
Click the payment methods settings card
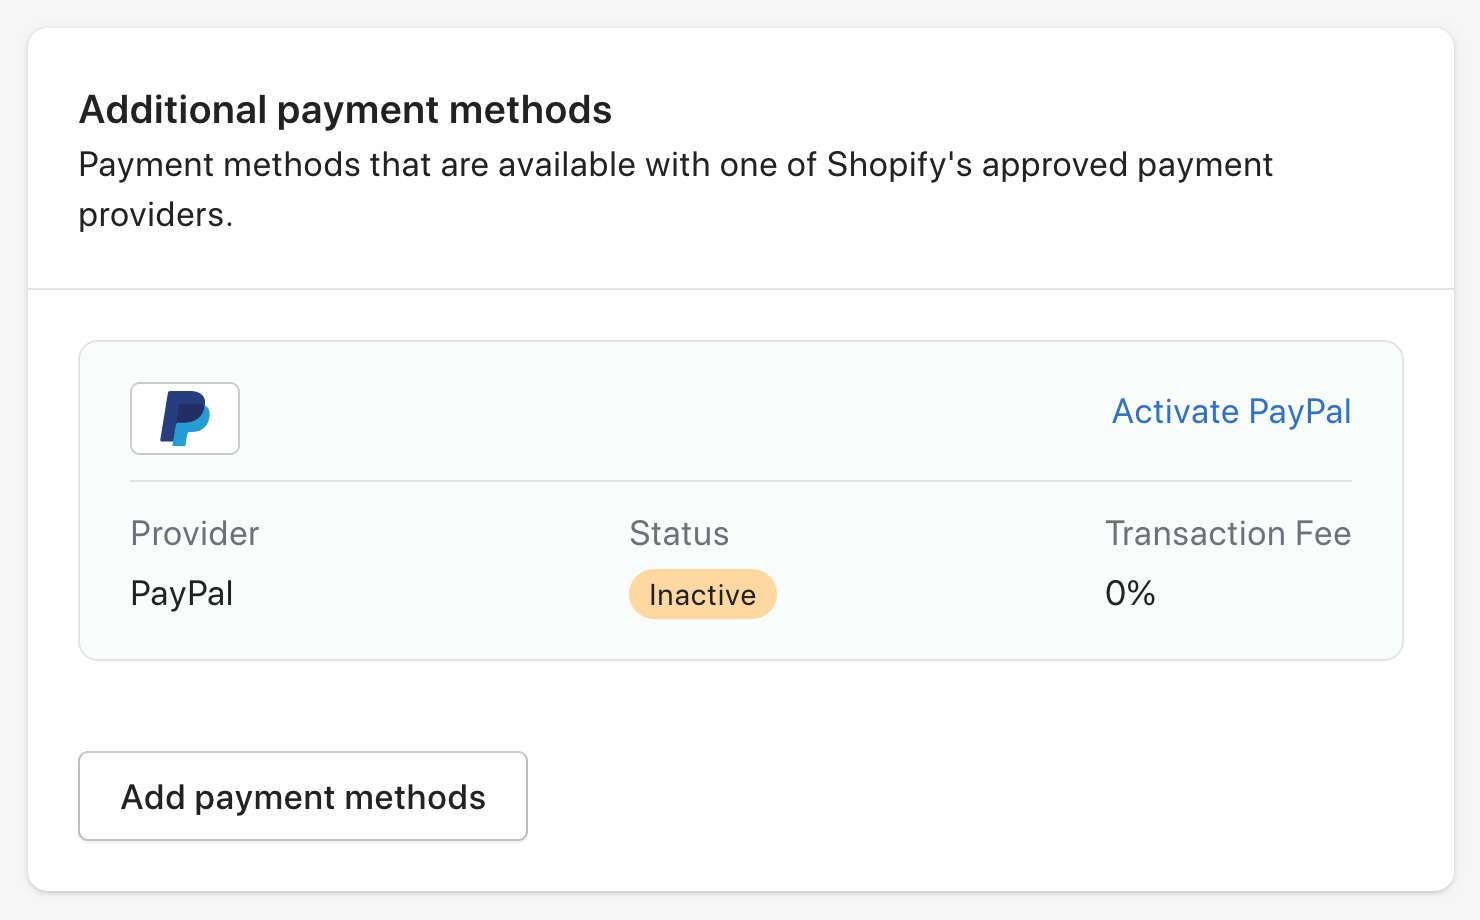click(740, 460)
